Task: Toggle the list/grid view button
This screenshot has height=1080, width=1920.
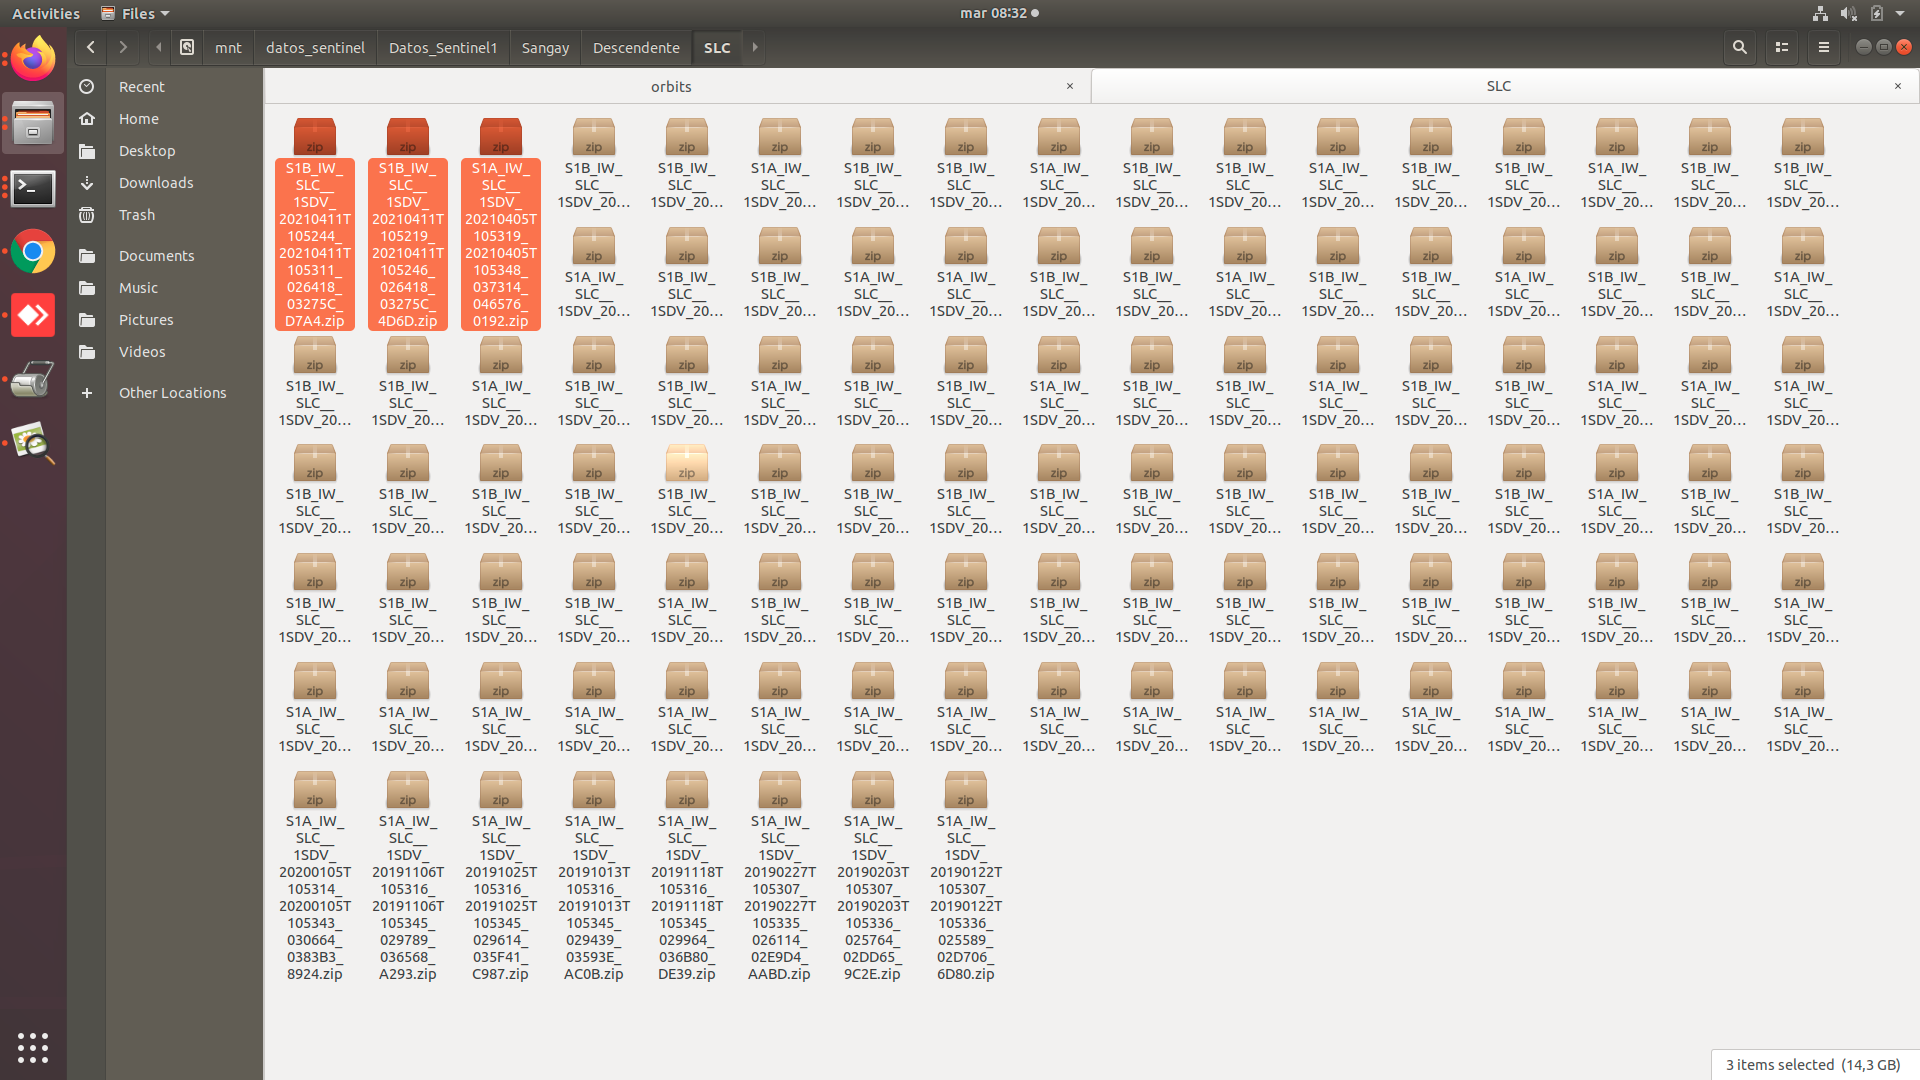Action: point(1782,47)
